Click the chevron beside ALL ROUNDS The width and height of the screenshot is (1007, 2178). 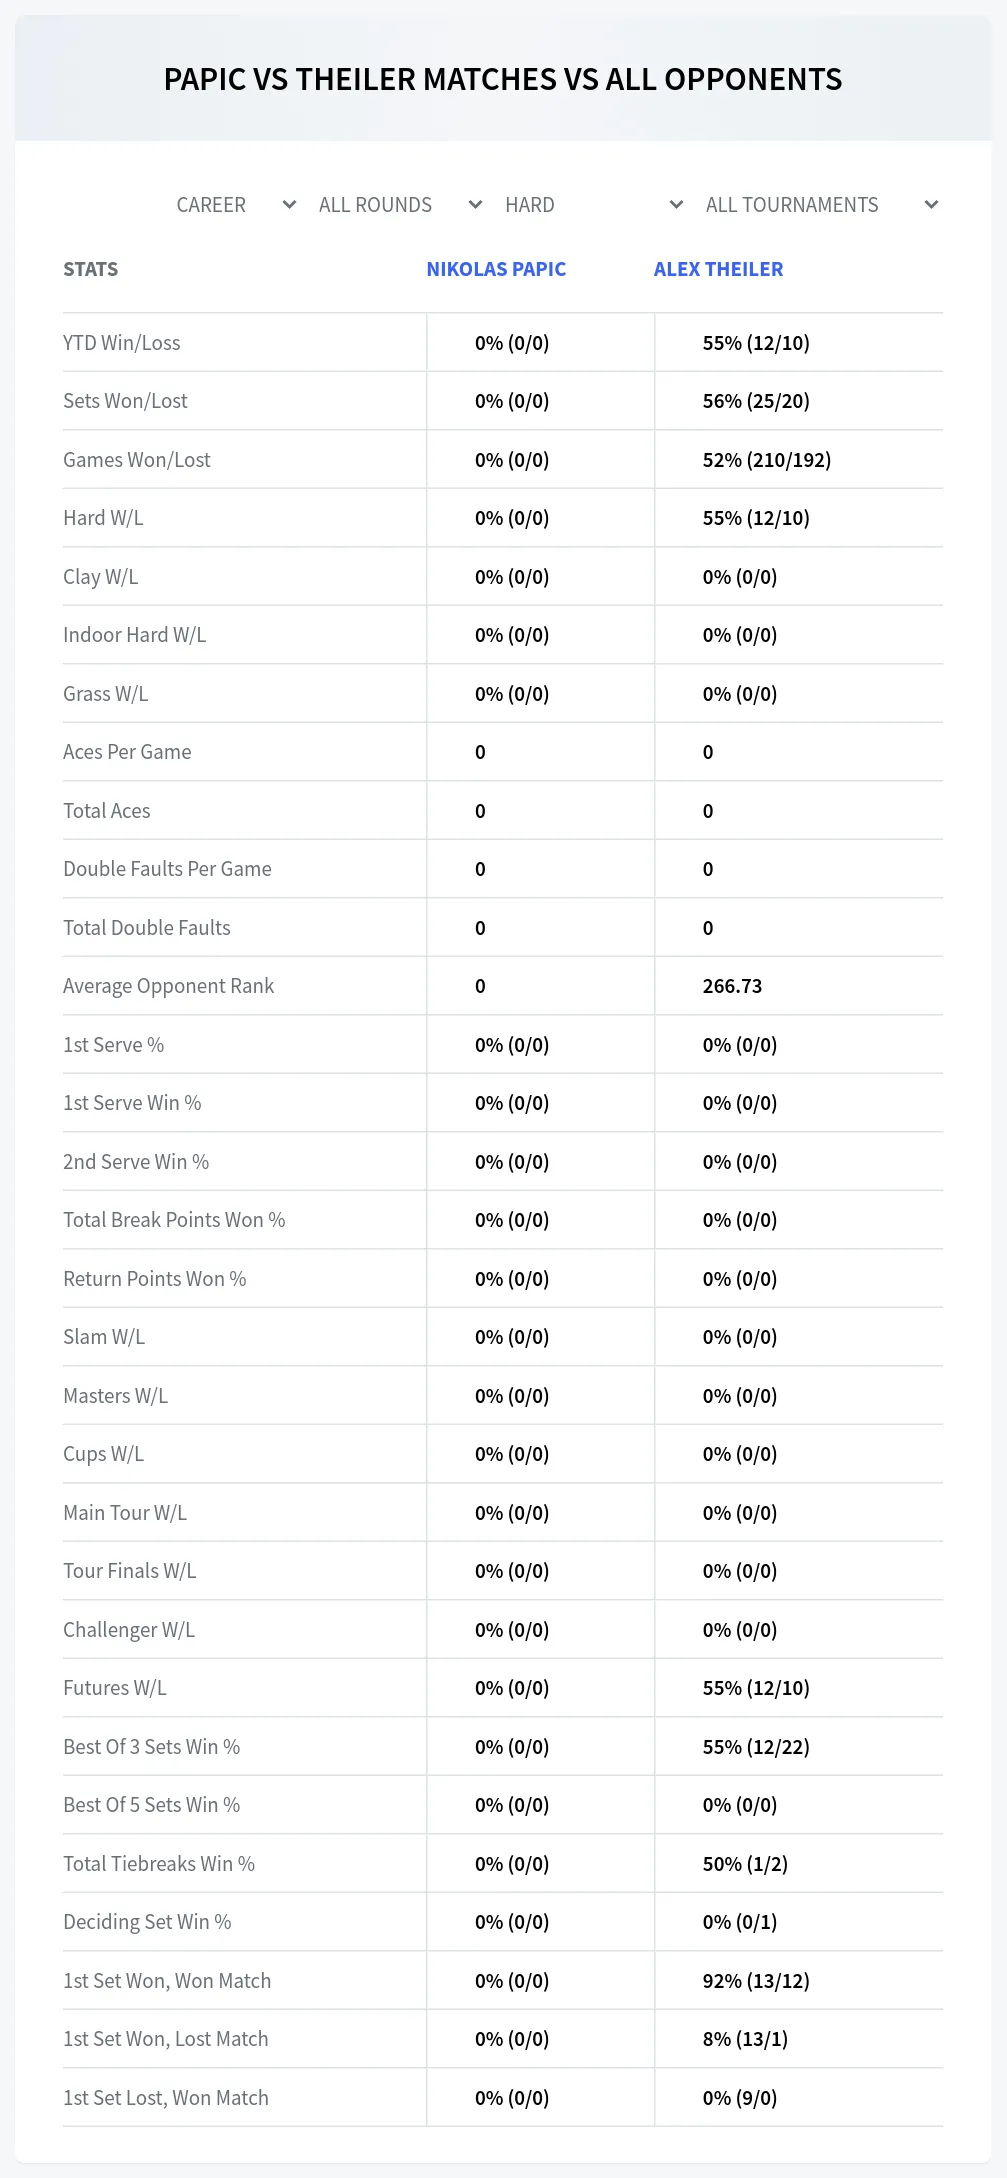(x=475, y=205)
